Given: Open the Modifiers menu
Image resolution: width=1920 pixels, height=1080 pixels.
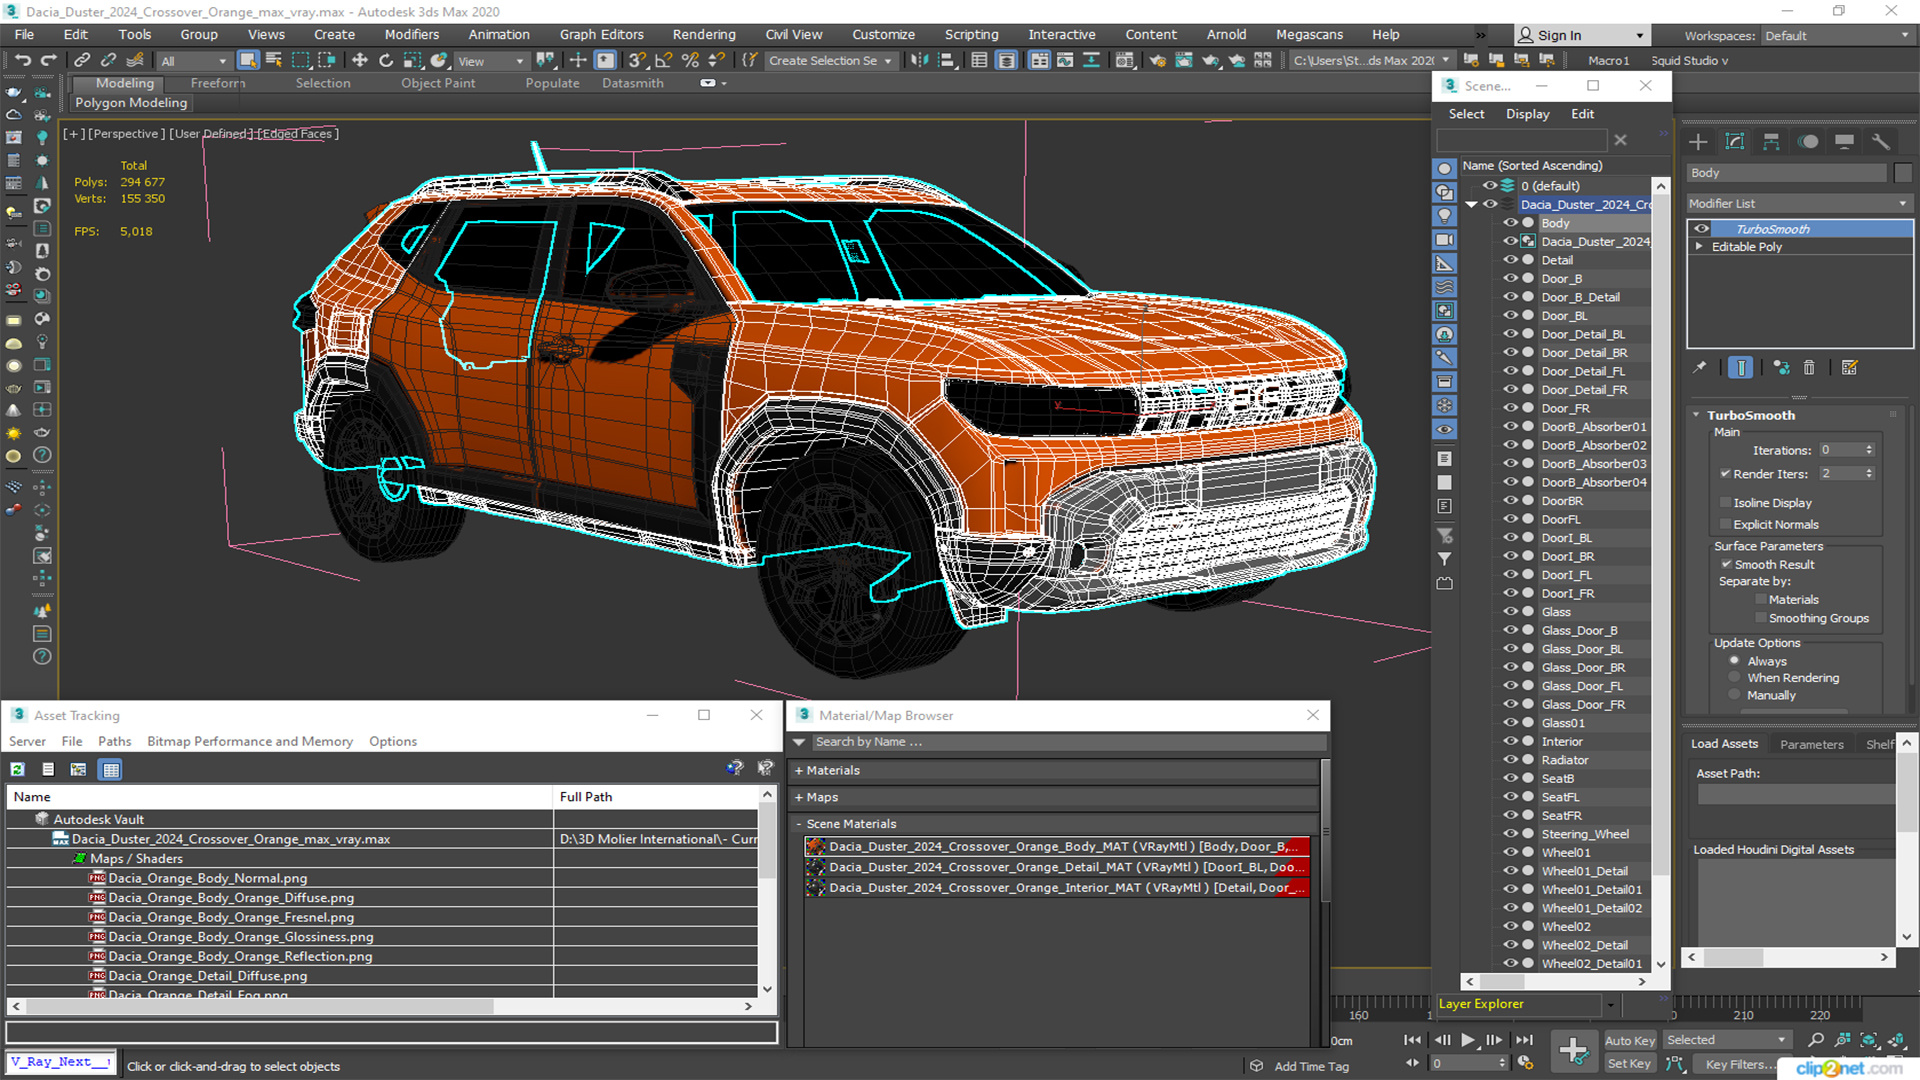Looking at the screenshot, I should click(x=411, y=34).
